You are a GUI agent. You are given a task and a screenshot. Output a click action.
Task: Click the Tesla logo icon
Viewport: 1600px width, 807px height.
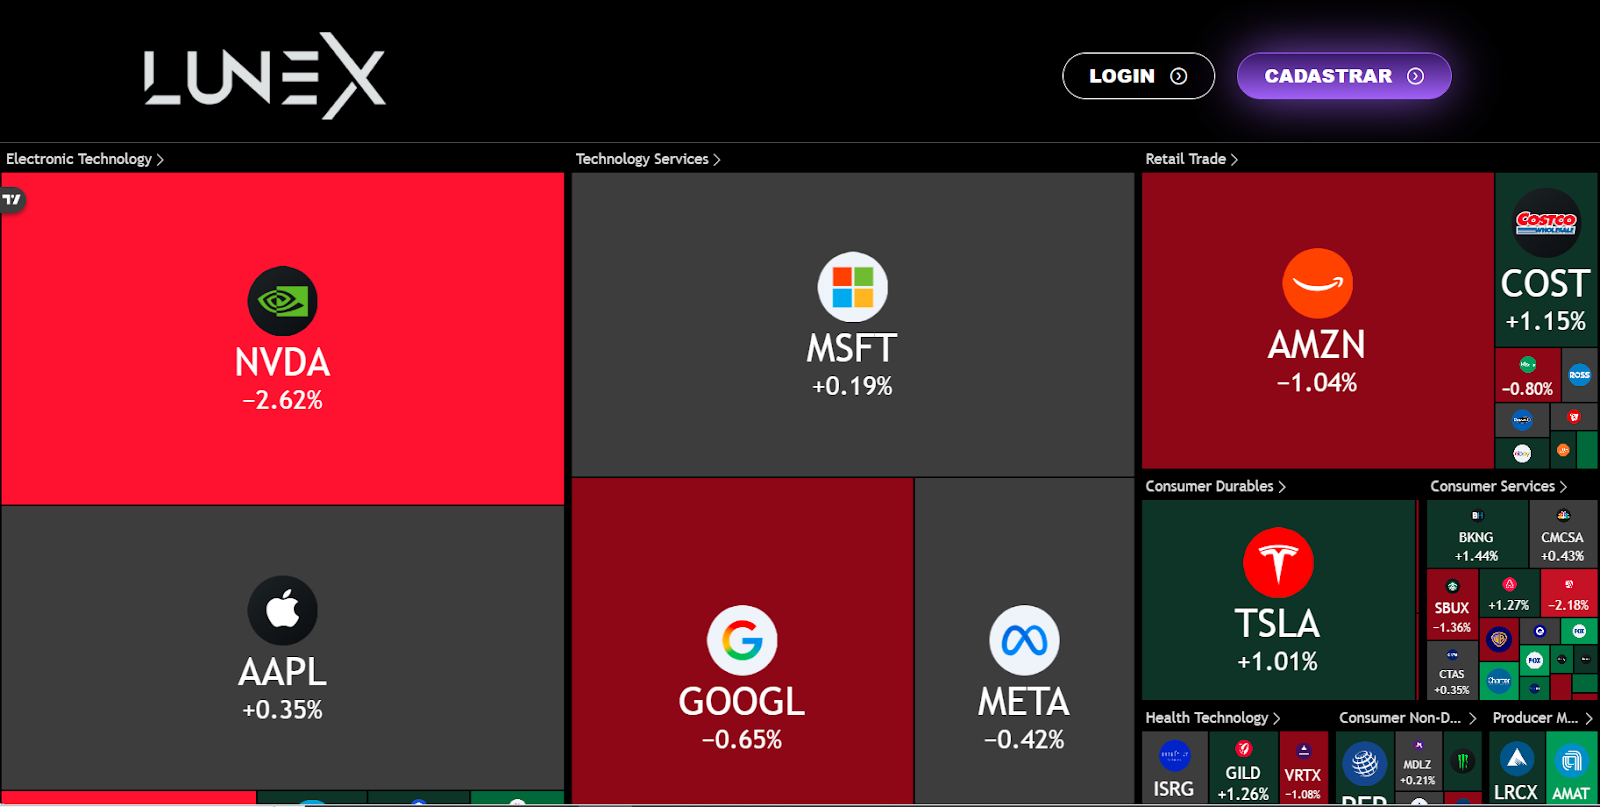[1278, 562]
